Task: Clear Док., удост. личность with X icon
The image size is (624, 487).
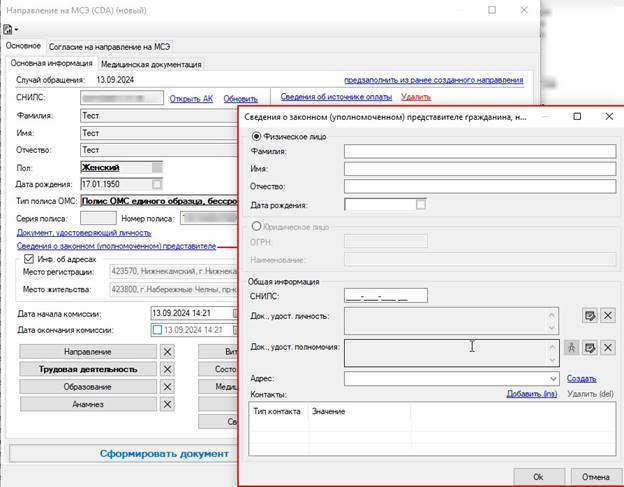Action: [608, 316]
